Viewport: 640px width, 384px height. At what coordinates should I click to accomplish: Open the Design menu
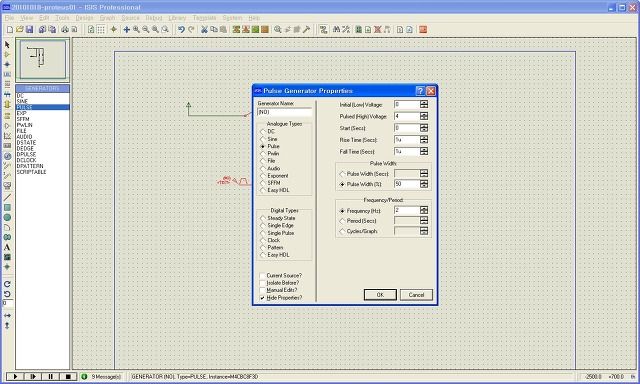coord(84,18)
